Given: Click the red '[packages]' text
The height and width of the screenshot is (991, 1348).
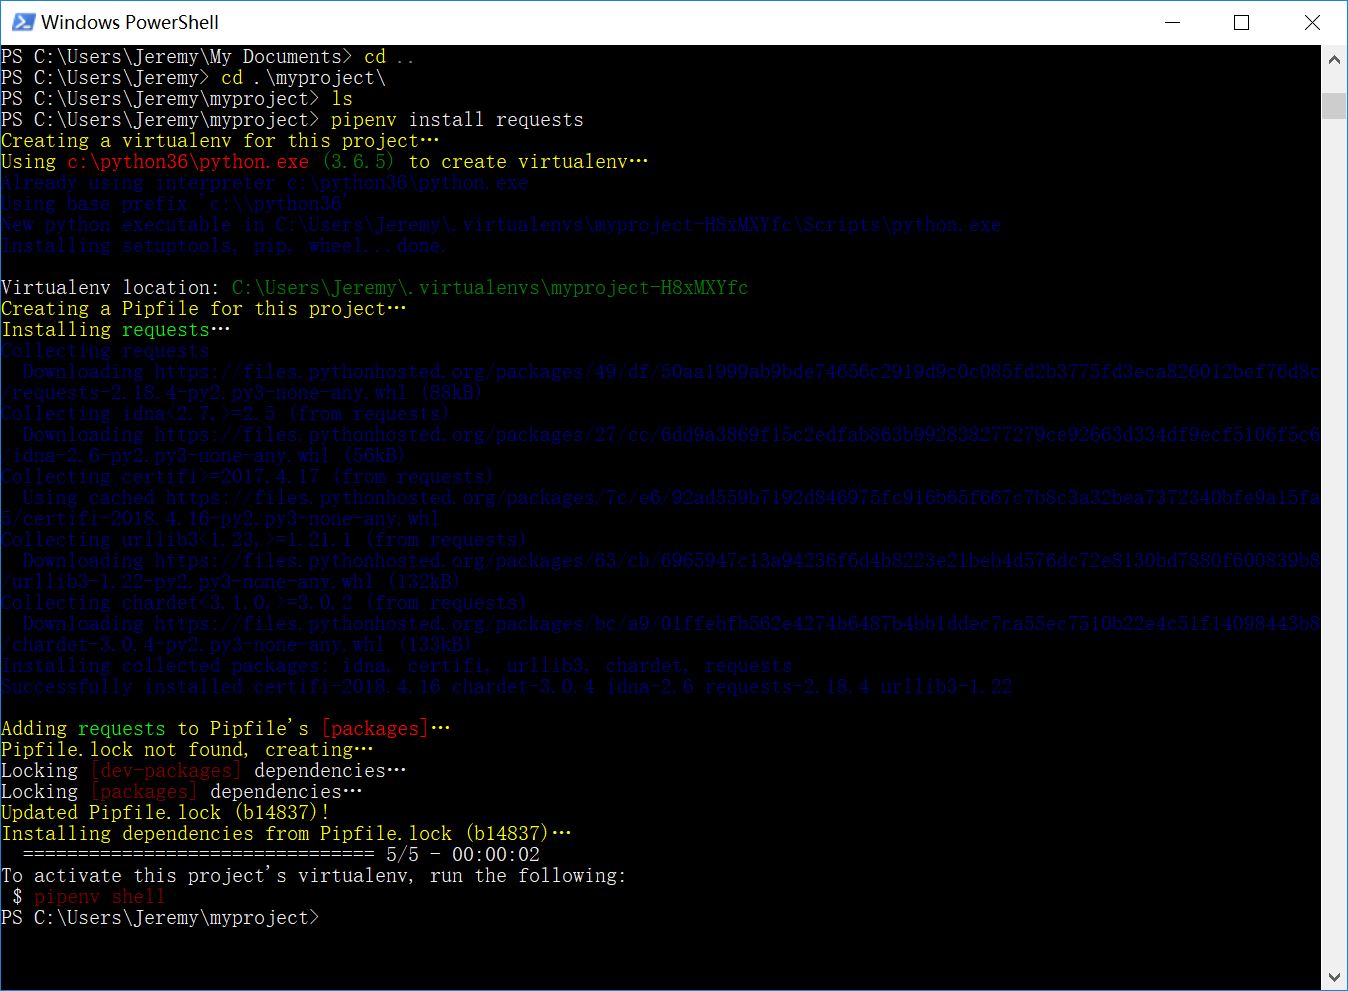Looking at the screenshot, I should click(x=375, y=729).
